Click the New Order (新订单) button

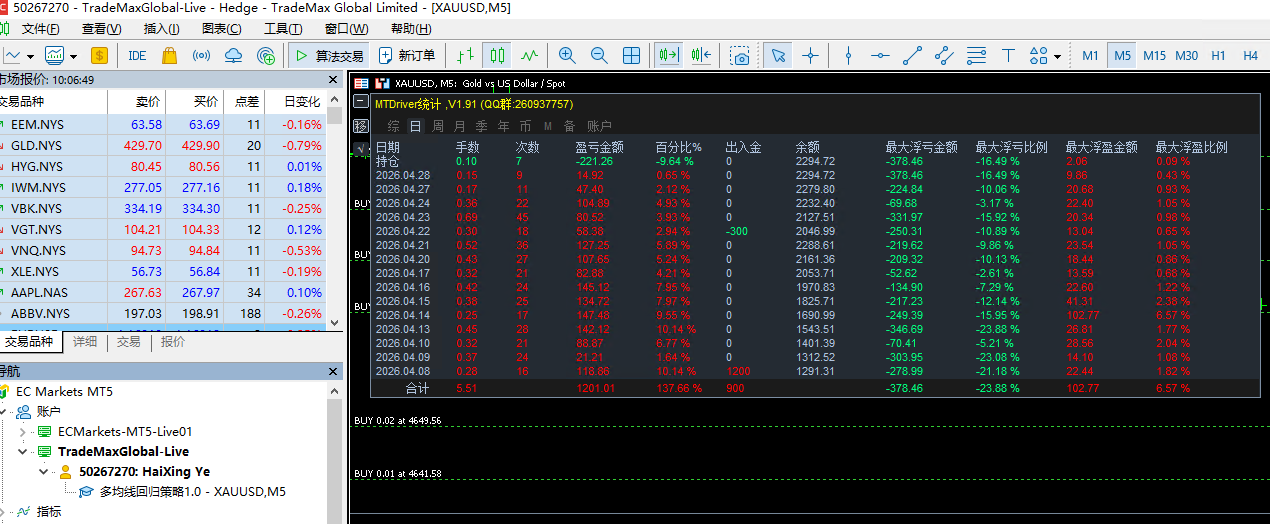(407, 56)
